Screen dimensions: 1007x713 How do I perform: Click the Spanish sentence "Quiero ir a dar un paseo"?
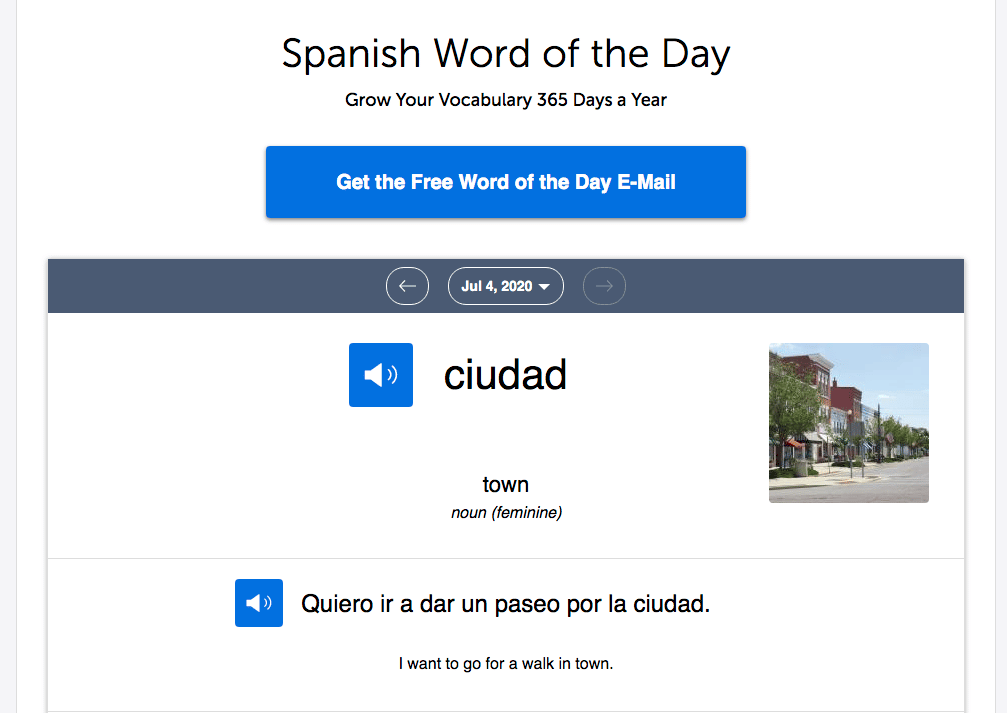click(x=505, y=604)
